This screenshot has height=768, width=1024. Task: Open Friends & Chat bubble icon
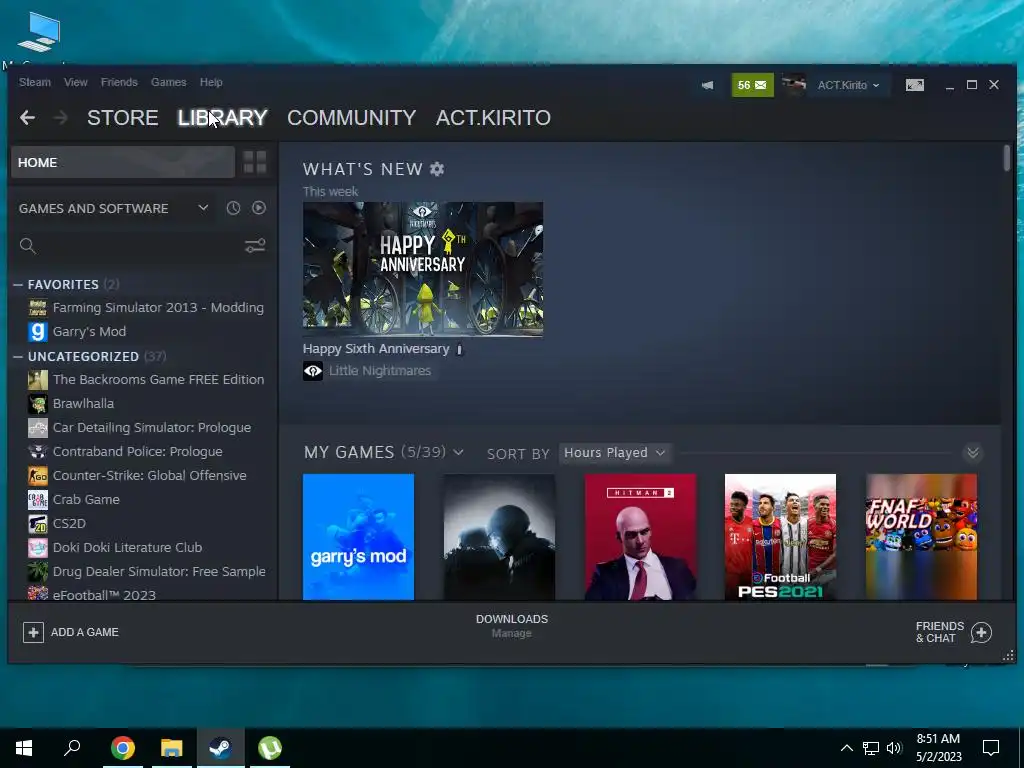point(981,632)
